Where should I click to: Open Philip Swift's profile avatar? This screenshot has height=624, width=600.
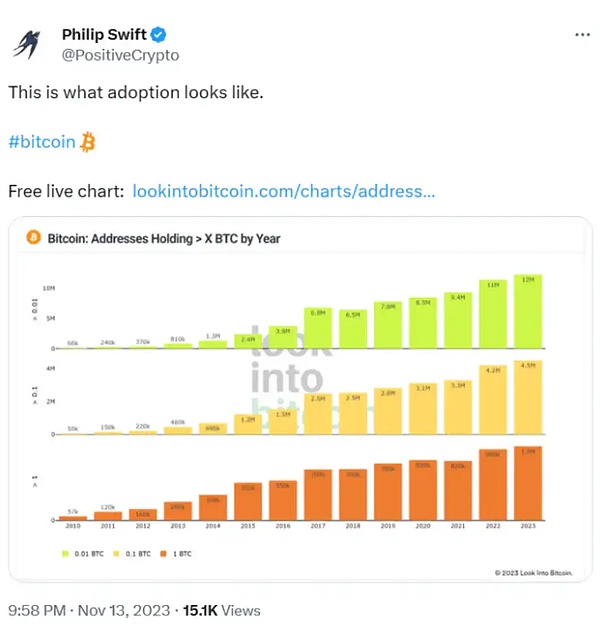click(28, 45)
